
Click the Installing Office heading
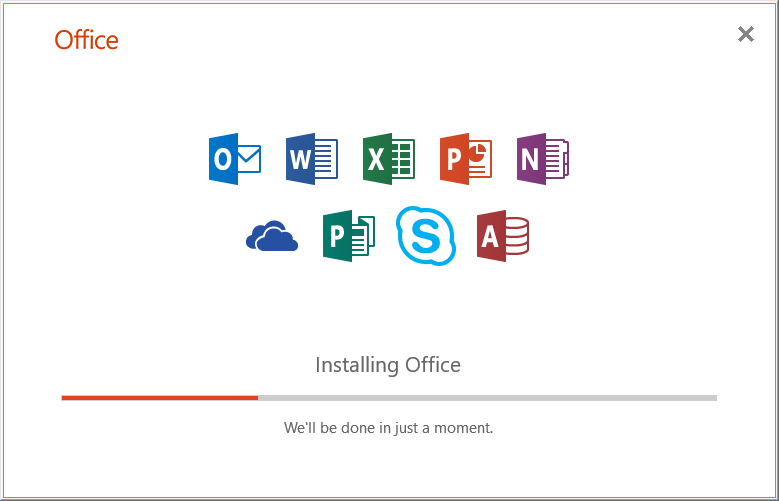[388, 365]
